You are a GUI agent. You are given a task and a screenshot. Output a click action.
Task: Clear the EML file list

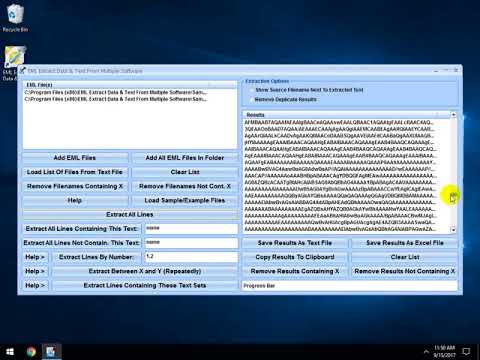coord(185,172)
